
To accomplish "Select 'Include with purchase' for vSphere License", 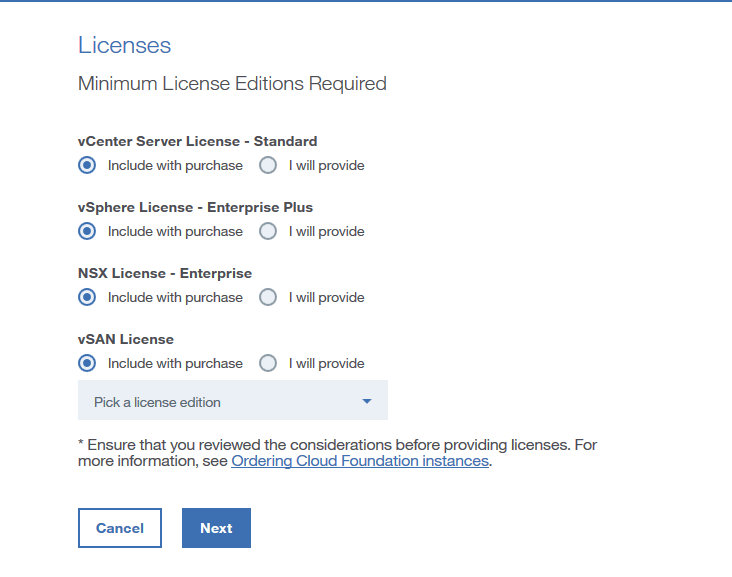I will click(87, 231).
